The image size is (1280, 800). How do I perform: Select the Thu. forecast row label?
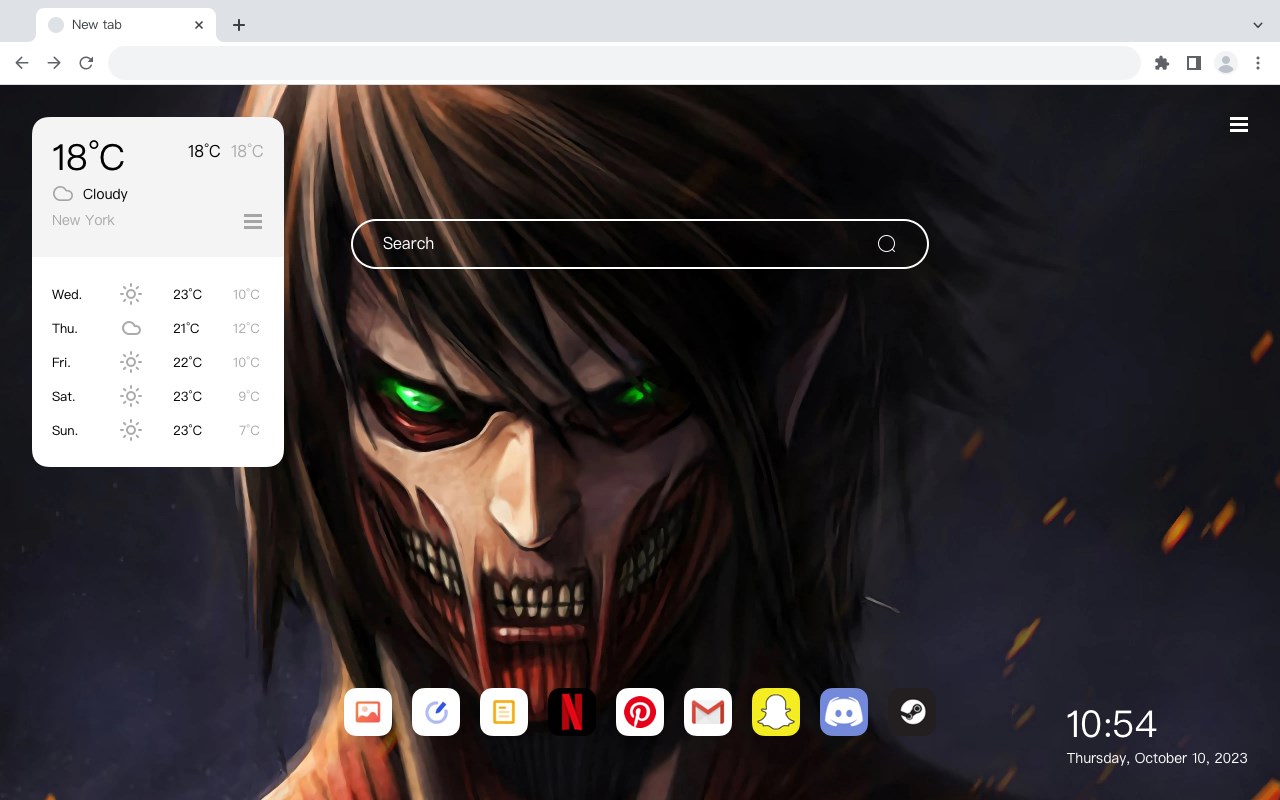(65, 328)
